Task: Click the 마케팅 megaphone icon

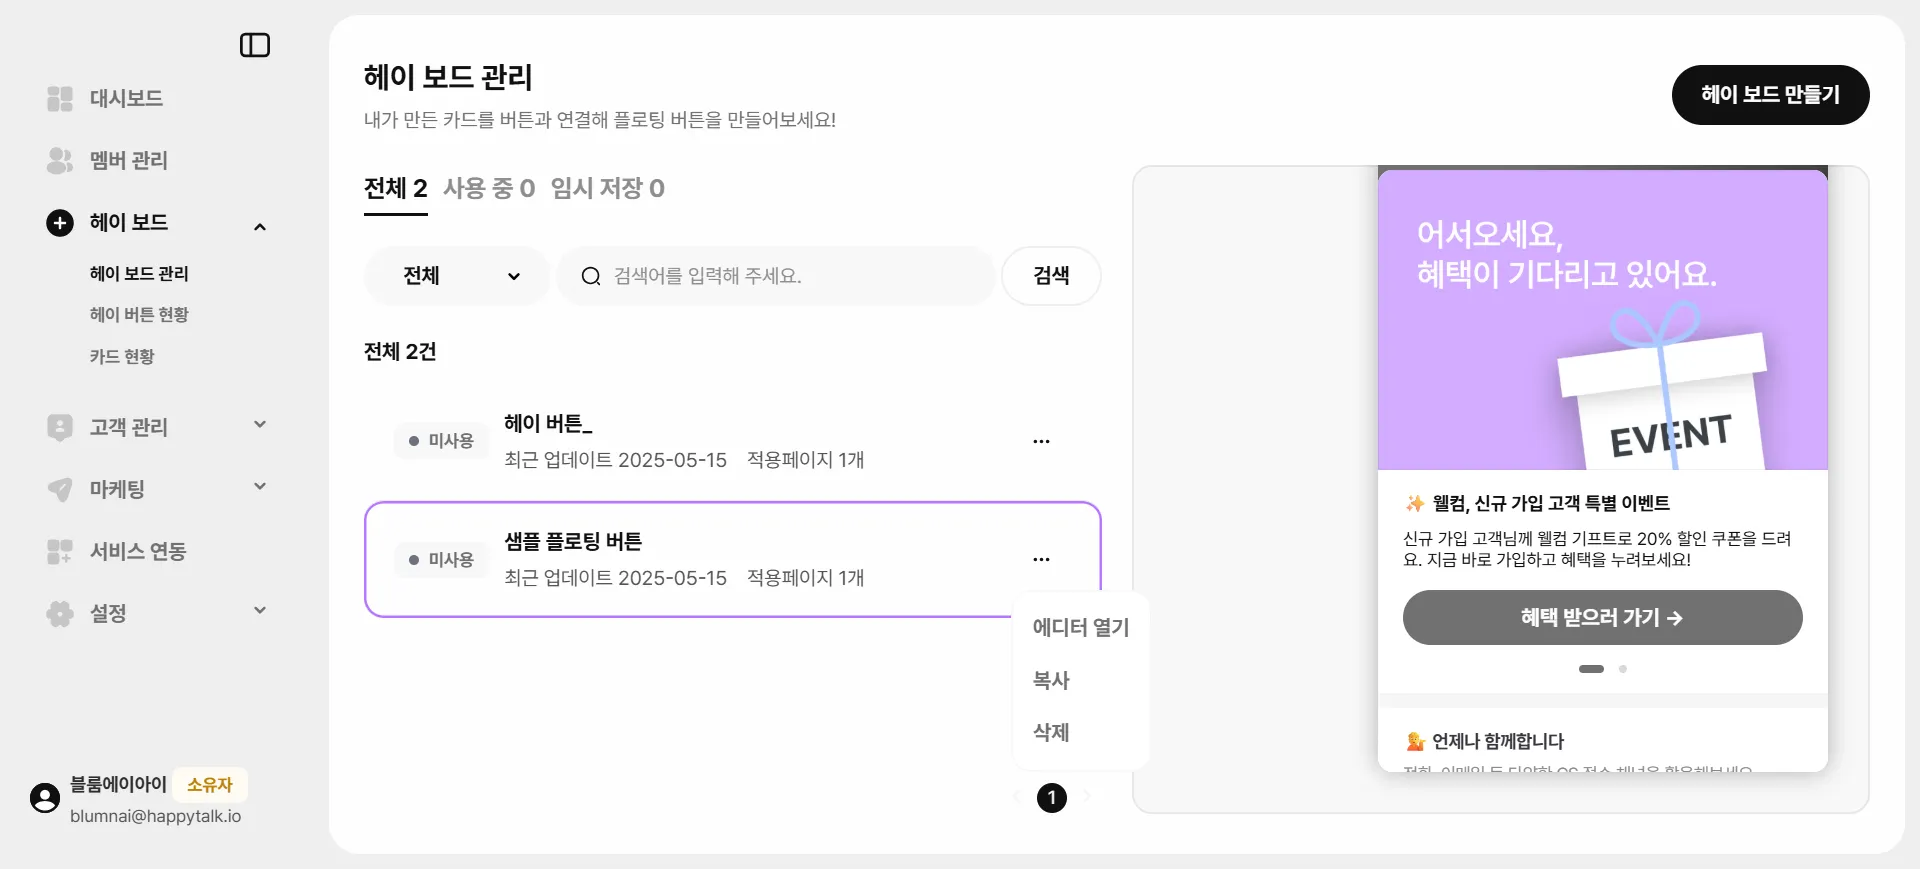Action: 60,489
